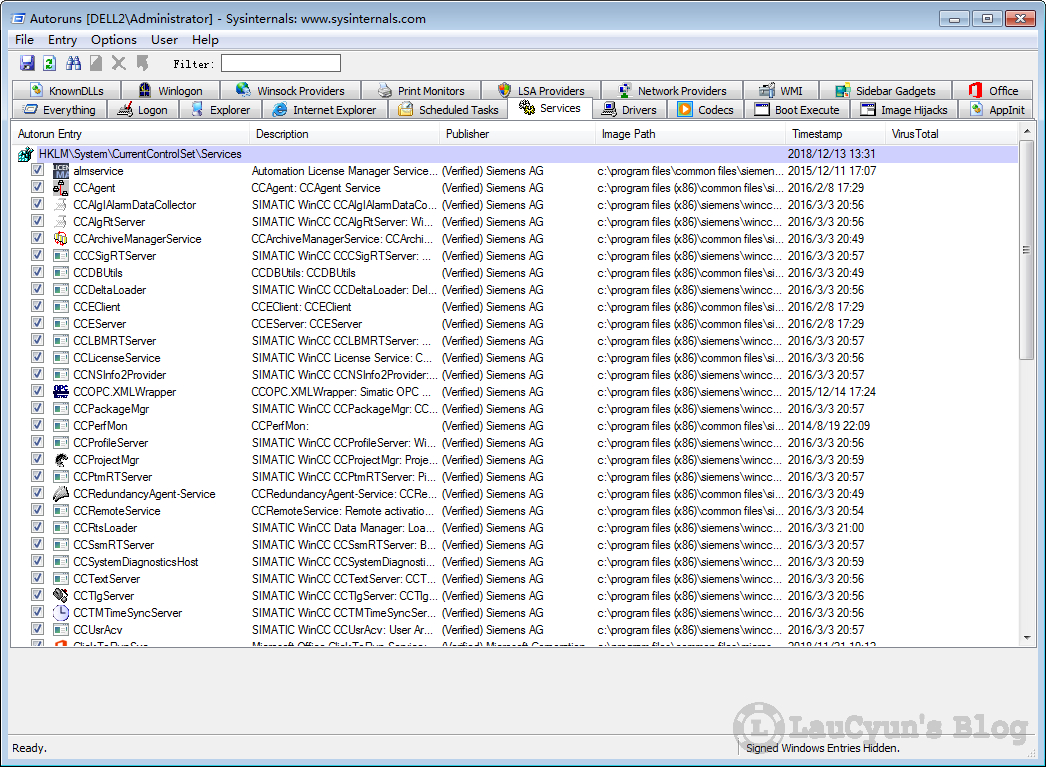Image resolution: width=1046 pixels, height=767 pixels.
Task: Click the list scrollbar up arrow
Action: [1027, 131]
